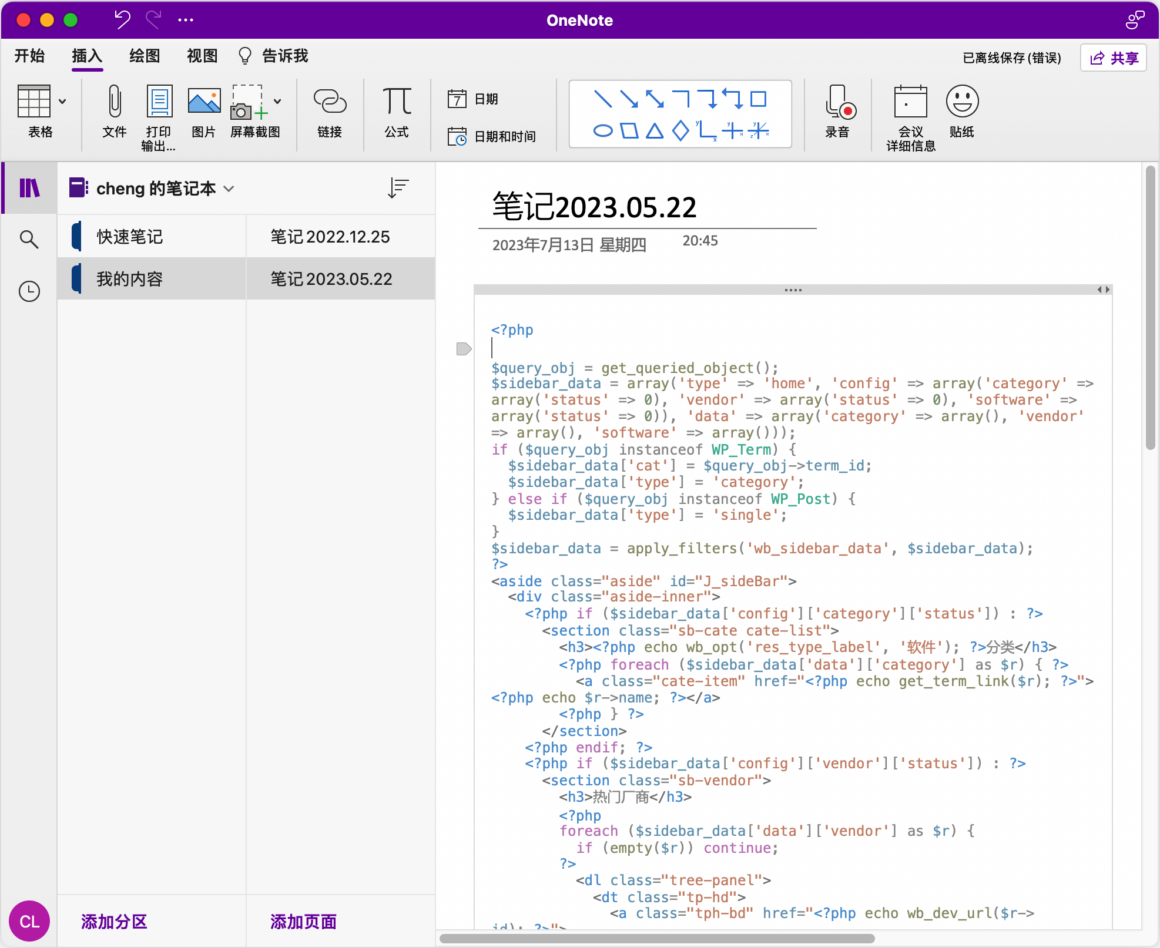Select the XYZ 3D axes shape

pos(758,131)
